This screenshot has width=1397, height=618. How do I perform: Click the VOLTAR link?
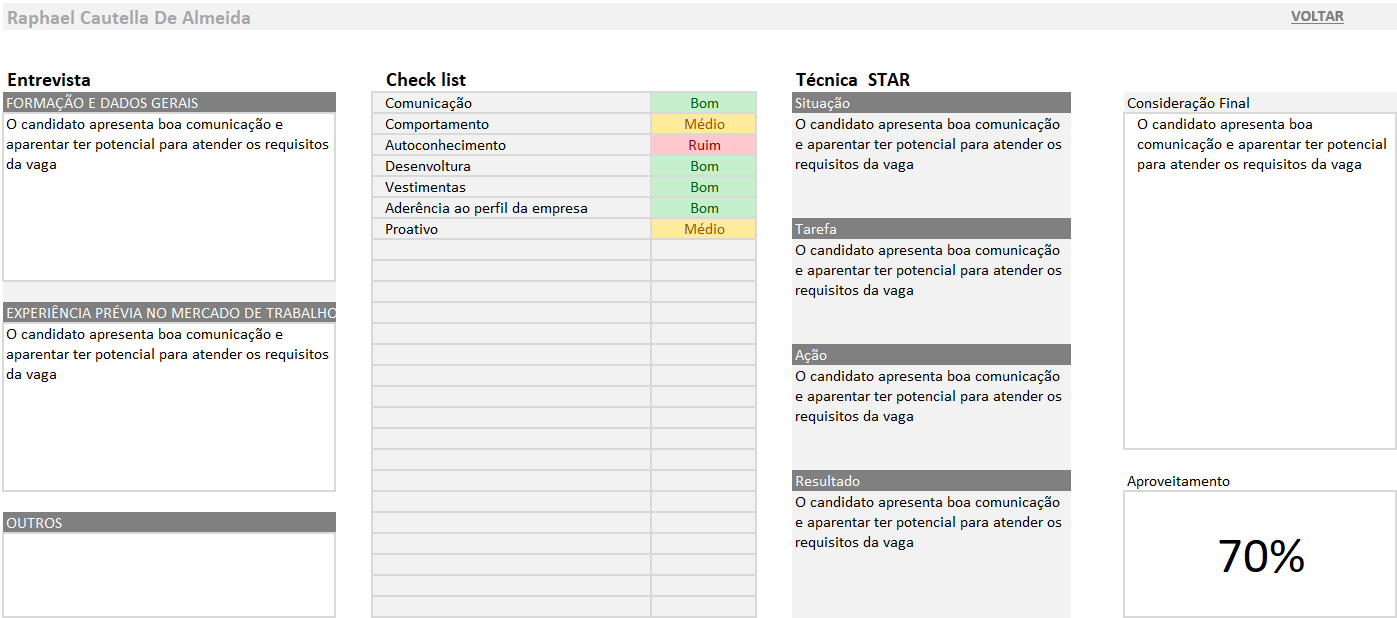coord(1316,17)
